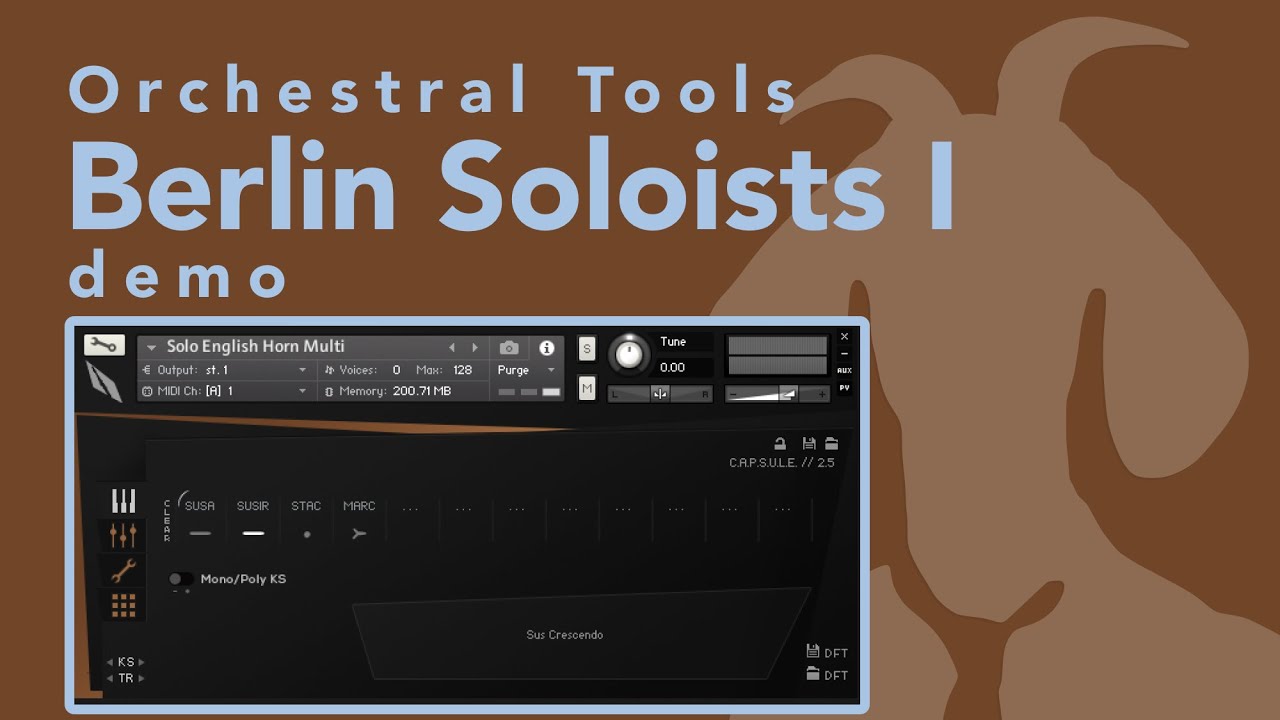
Task: Save the preset with the C.A.P.S.U.L.E. floppy-disk icon
Action: coord(809,444)
